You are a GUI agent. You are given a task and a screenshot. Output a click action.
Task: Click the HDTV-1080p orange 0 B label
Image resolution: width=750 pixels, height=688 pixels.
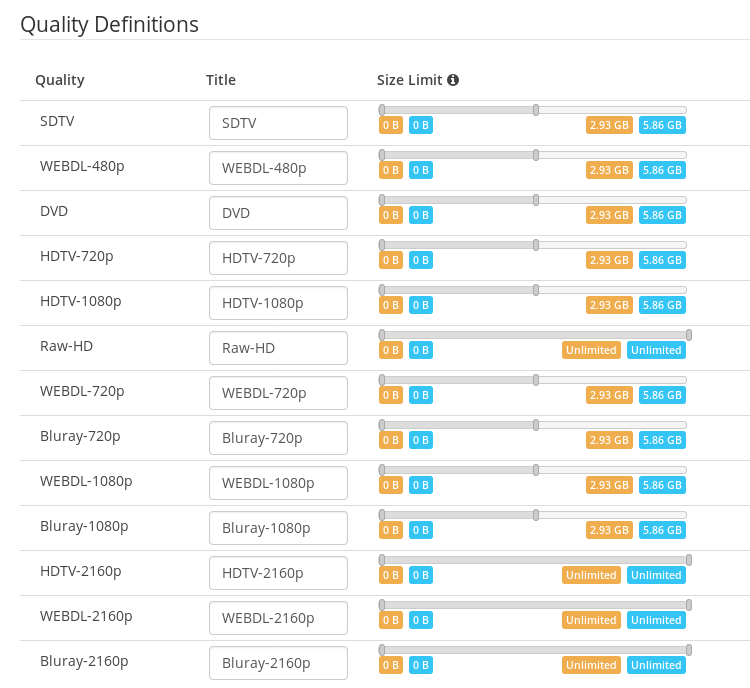pos(391,305)
